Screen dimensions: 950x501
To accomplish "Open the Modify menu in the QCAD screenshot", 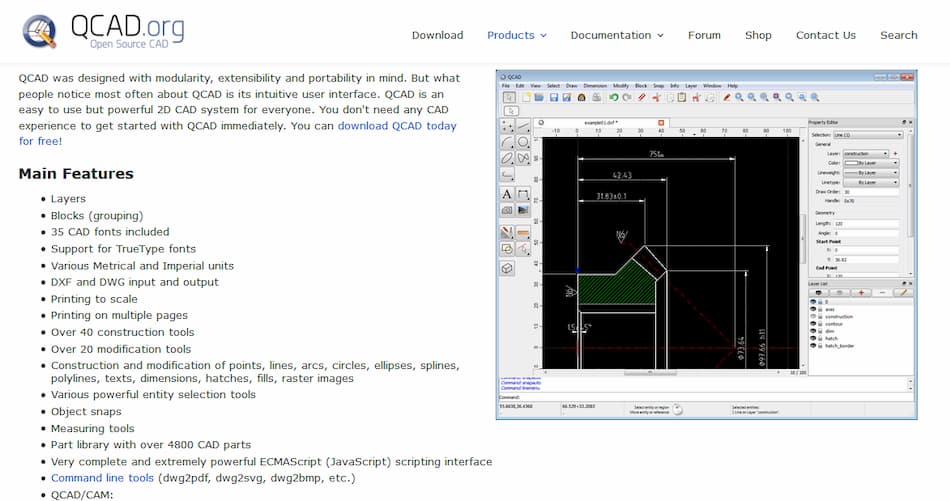I will tap(621, 85).
